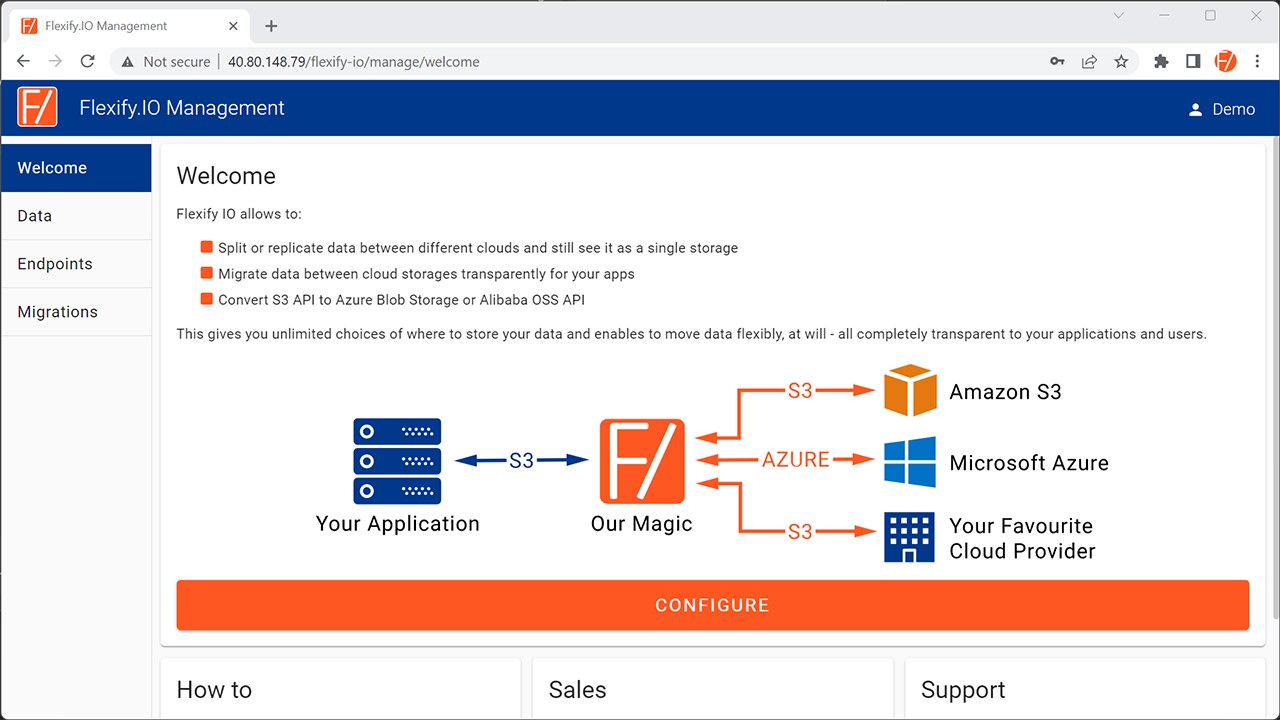Click the Flexify browser profile avatar

(1225, 61)
